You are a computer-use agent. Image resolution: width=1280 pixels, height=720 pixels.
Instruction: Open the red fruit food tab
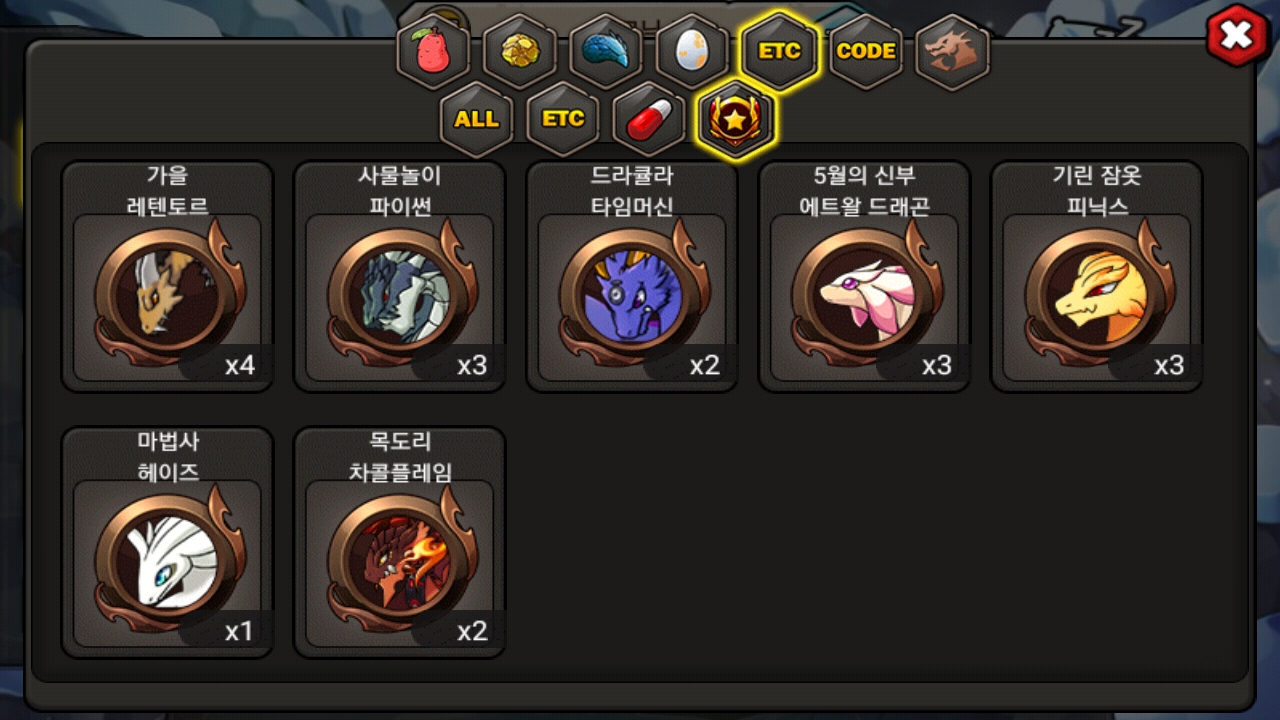click(433, 51)
